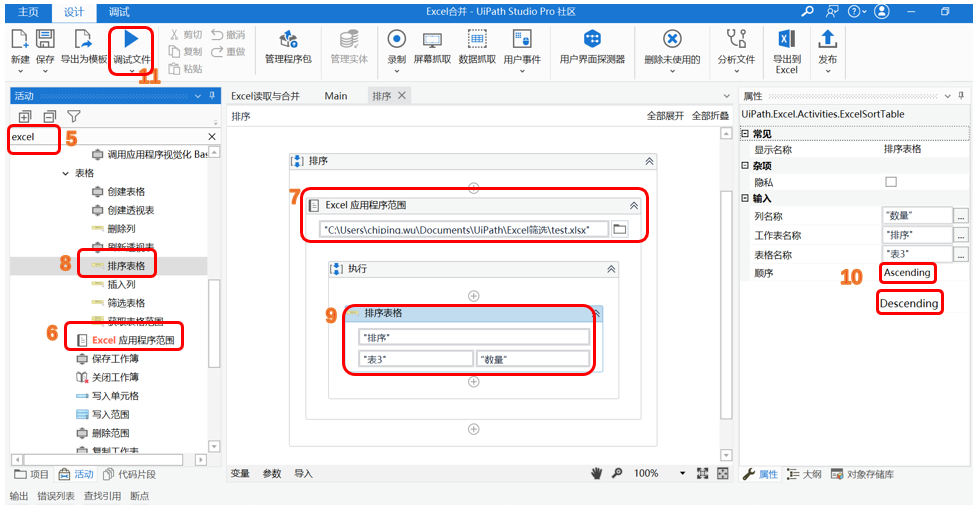Open the 导入 imports panel
This screenshot has height=512, width=973.
pos(303,474)
